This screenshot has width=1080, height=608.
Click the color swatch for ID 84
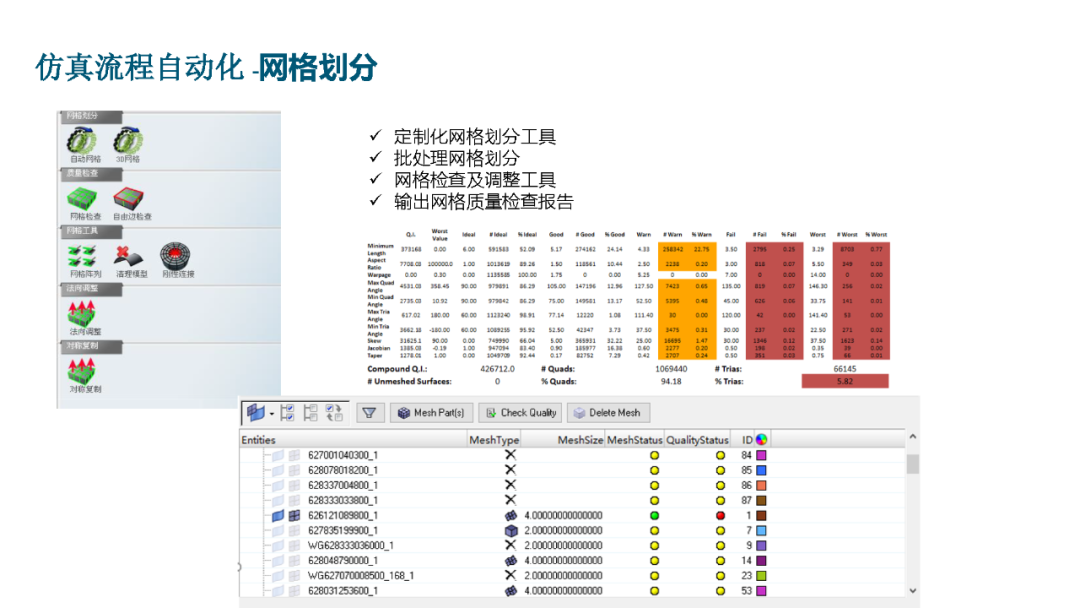(x=761, y=455)
